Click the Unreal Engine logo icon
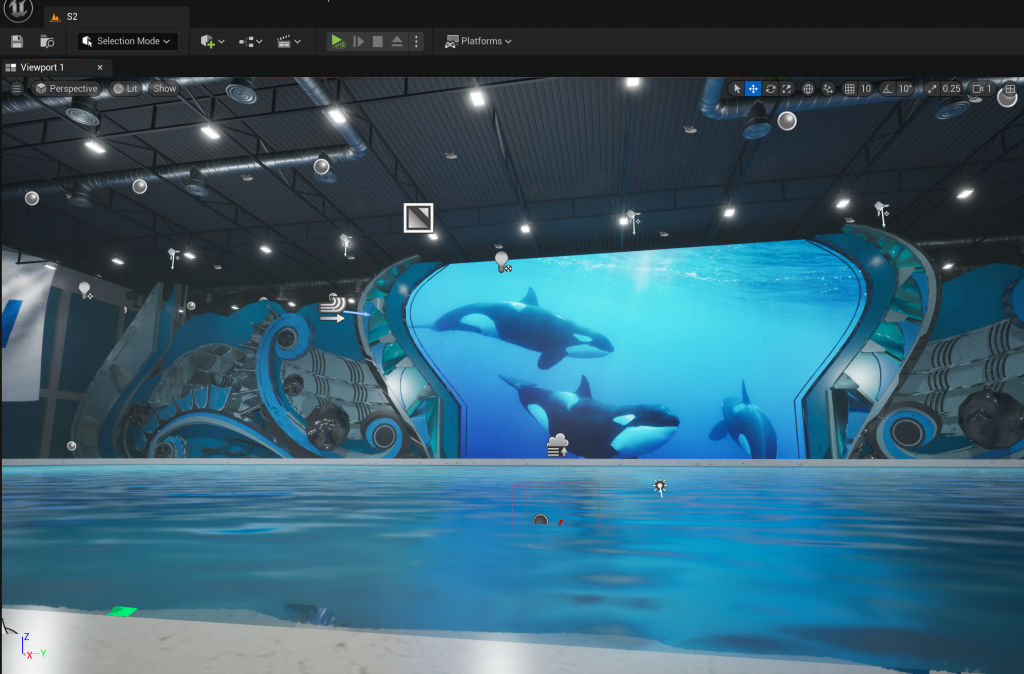 point(18,10)
